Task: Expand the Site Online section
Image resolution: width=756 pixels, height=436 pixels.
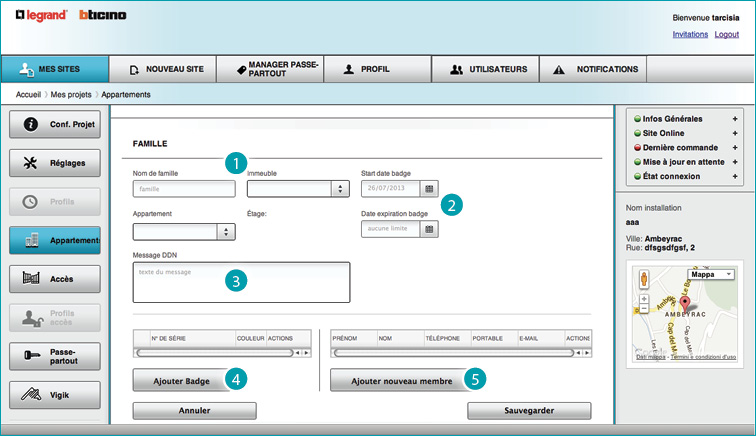Action: point(735,133)
